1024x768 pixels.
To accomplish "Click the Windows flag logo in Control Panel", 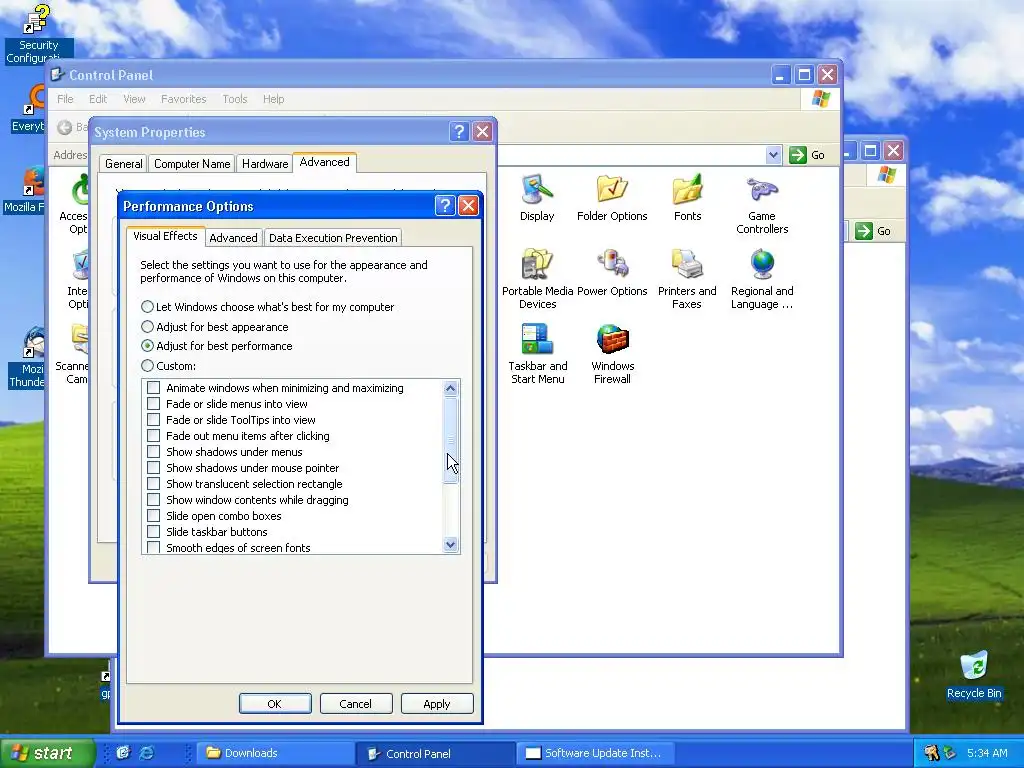I will 821,99.
